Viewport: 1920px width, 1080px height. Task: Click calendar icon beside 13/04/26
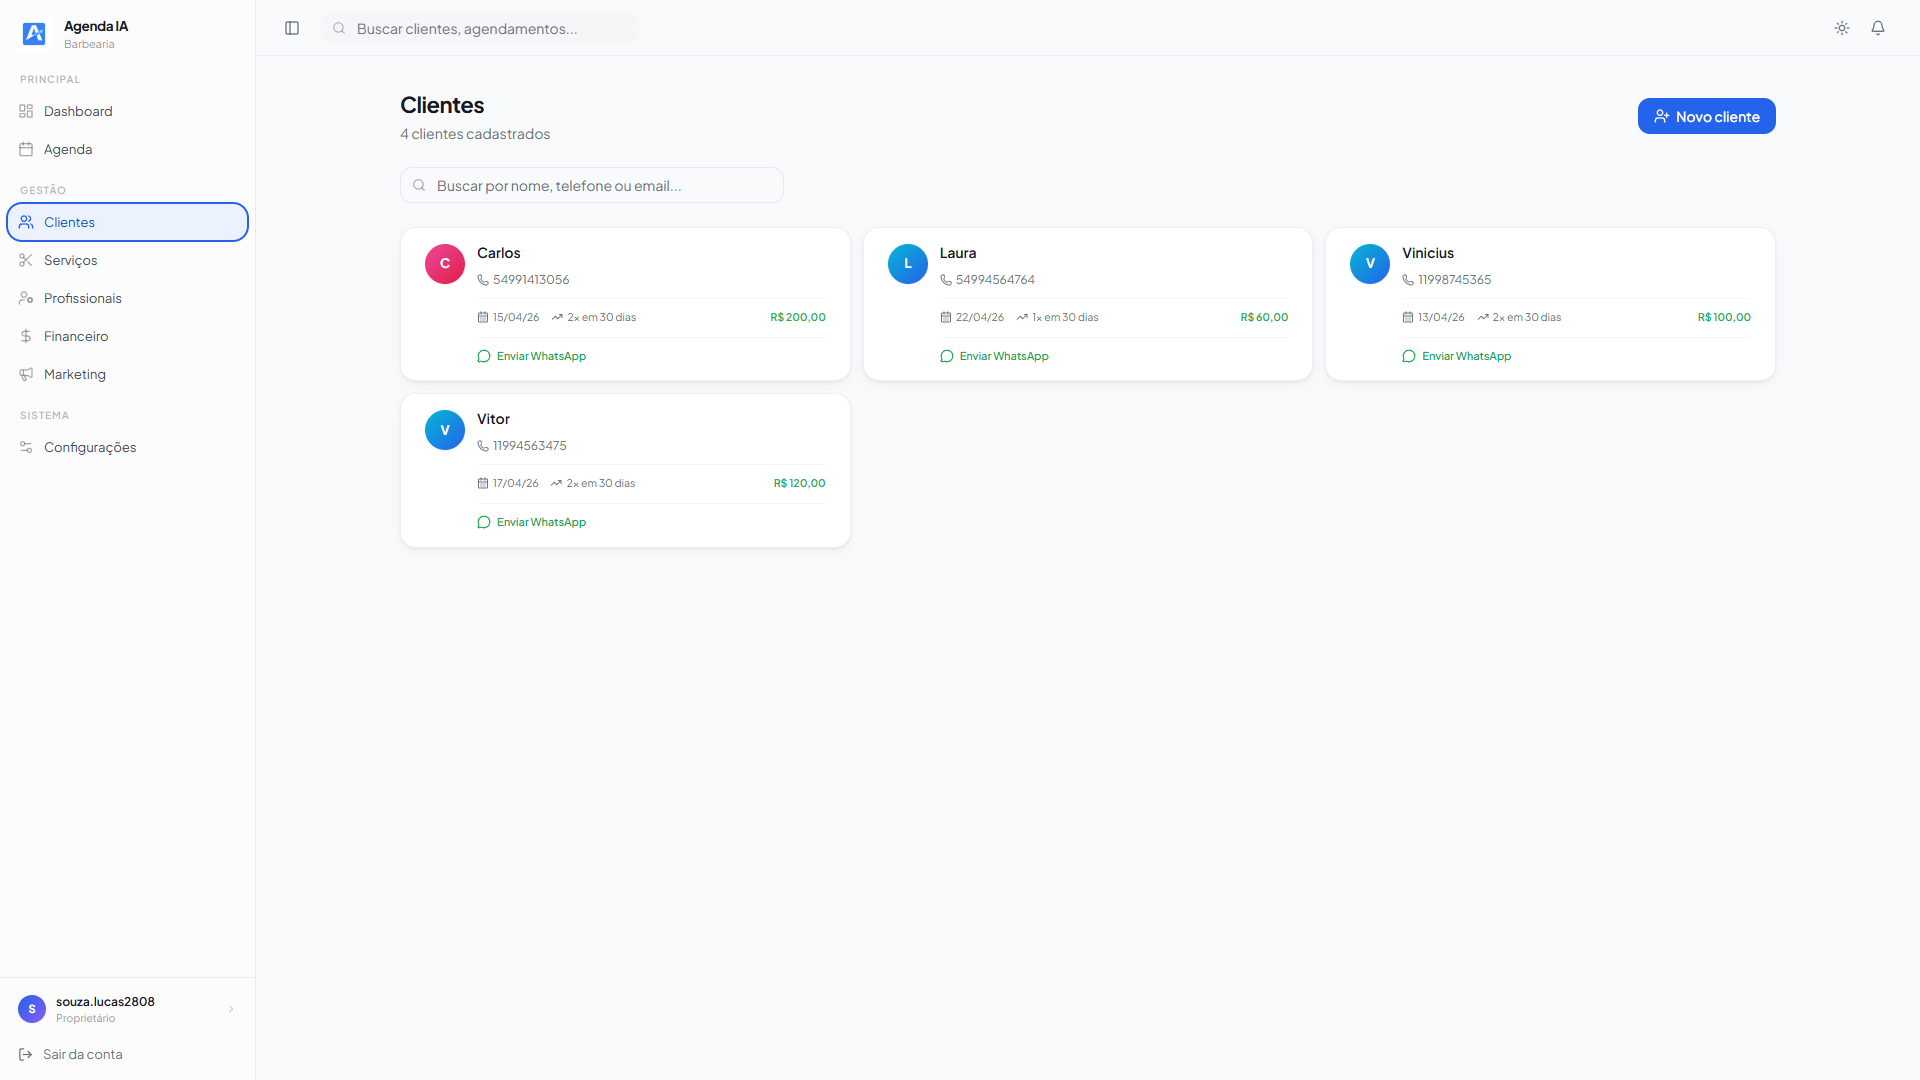tap(1408, 317)
